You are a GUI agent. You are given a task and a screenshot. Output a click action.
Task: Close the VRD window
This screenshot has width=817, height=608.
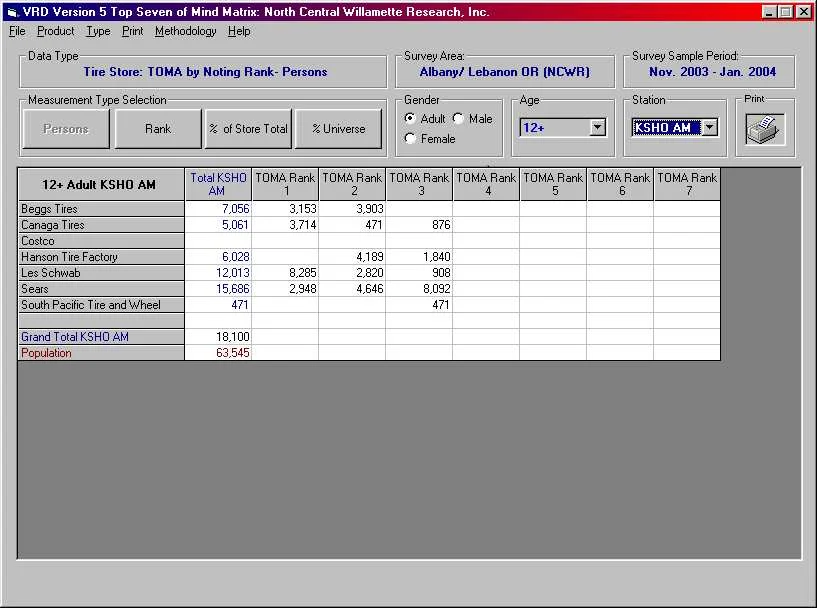pyautogui.click(x=804, y=11)
